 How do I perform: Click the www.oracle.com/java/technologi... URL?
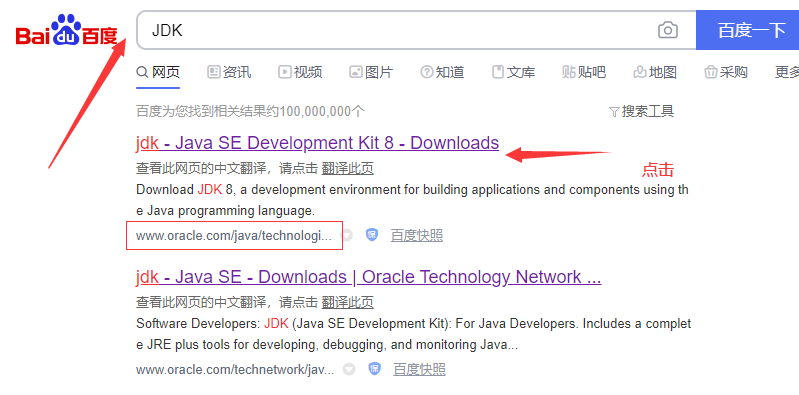234,235
